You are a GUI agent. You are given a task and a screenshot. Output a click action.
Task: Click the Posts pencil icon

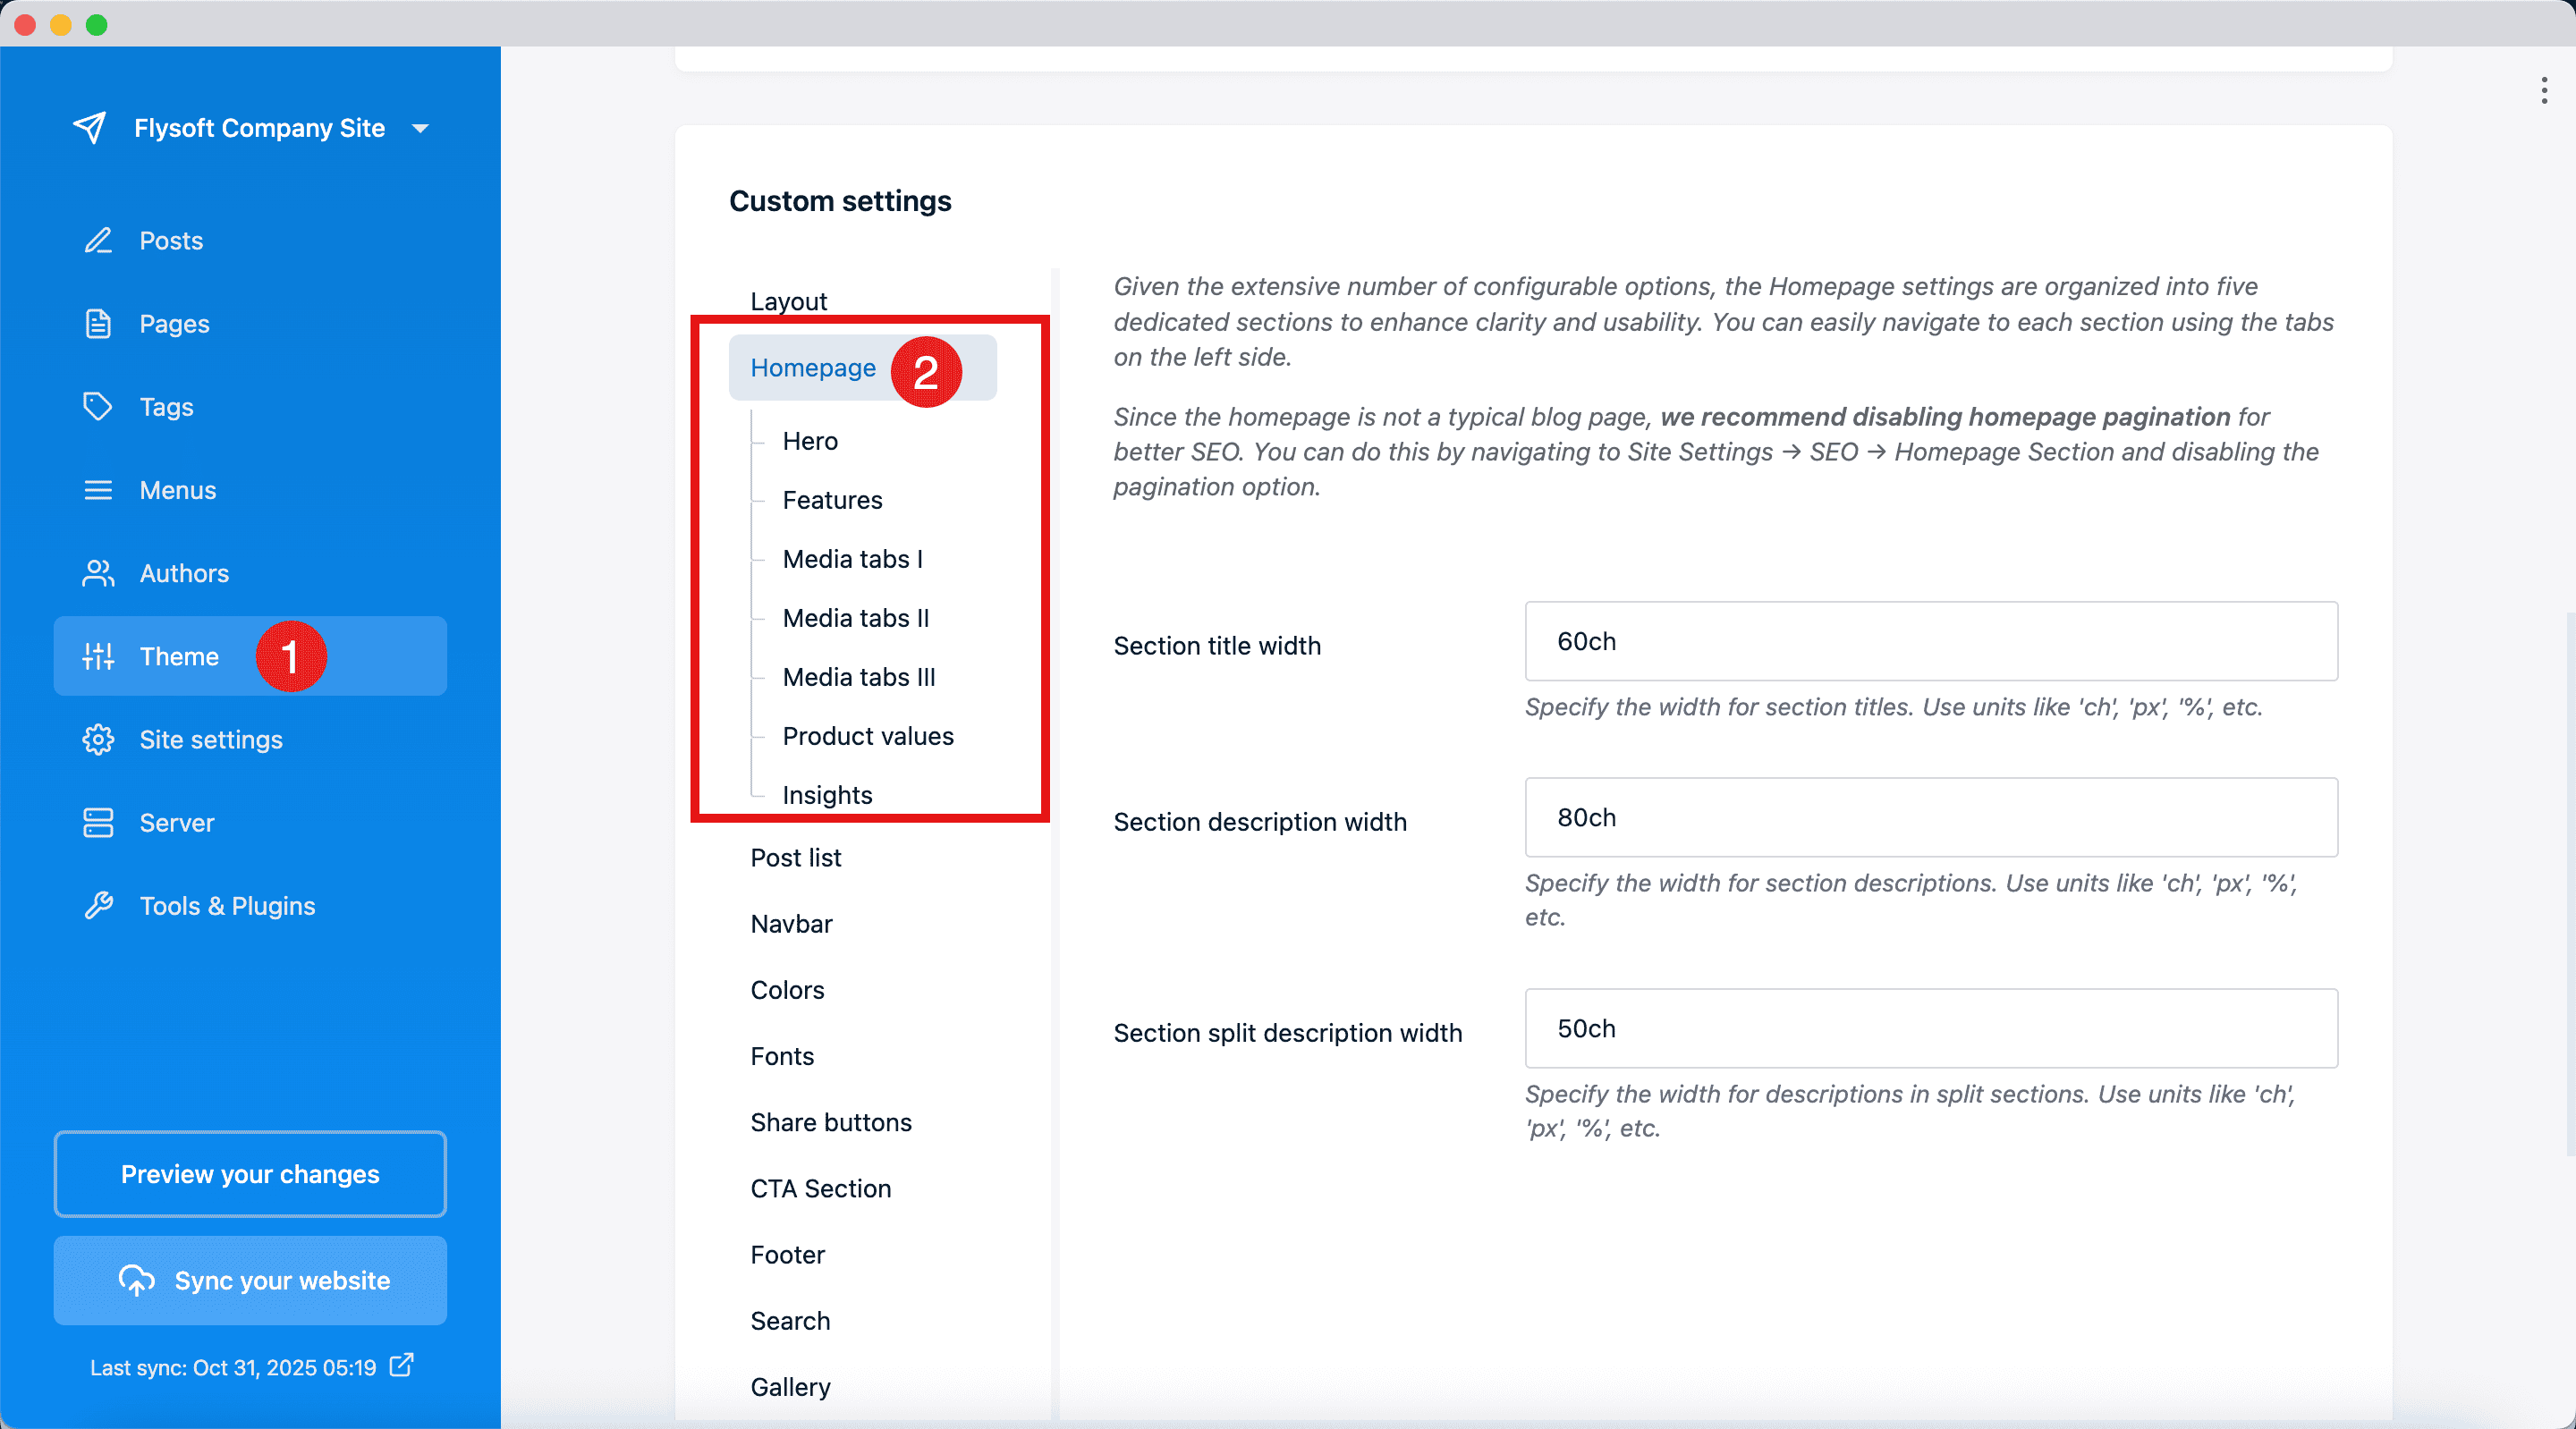pyautogui.click(x=98, y=240)
